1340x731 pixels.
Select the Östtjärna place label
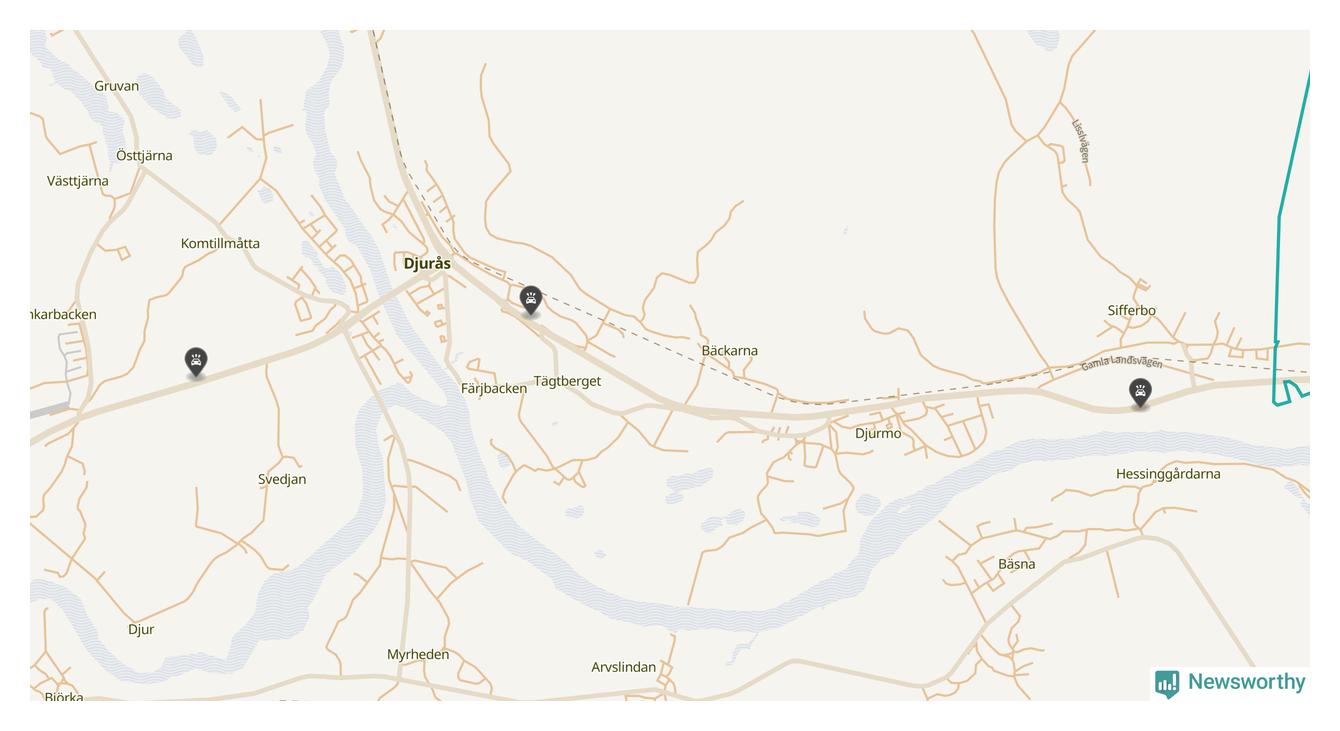(144, 156)
